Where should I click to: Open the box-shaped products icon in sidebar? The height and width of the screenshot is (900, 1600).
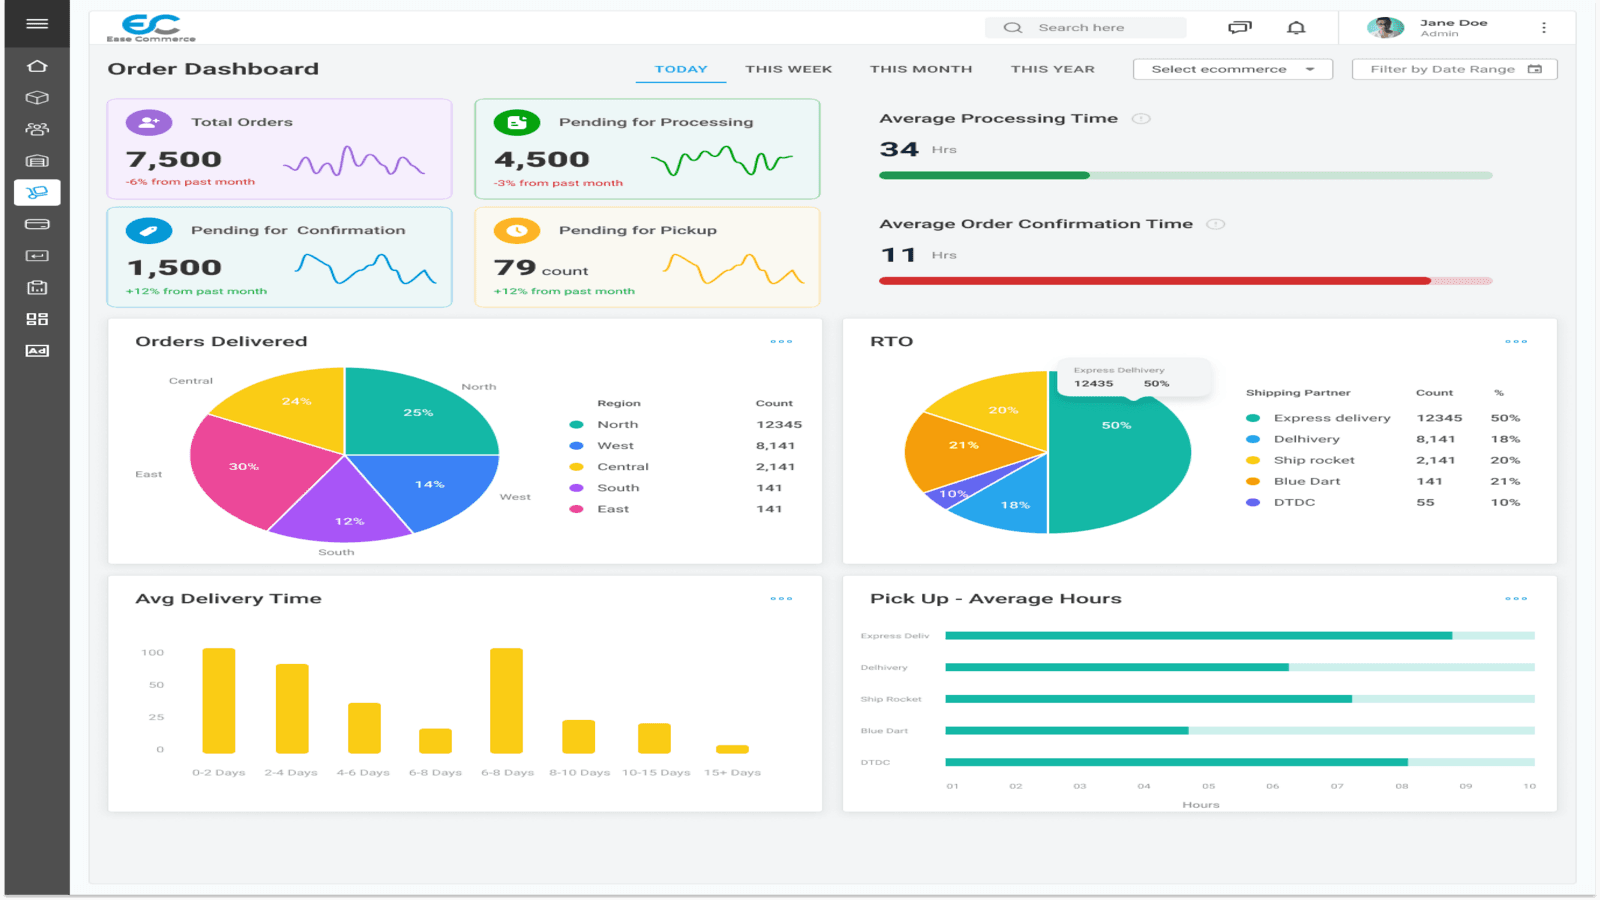(x=37, y=98)
